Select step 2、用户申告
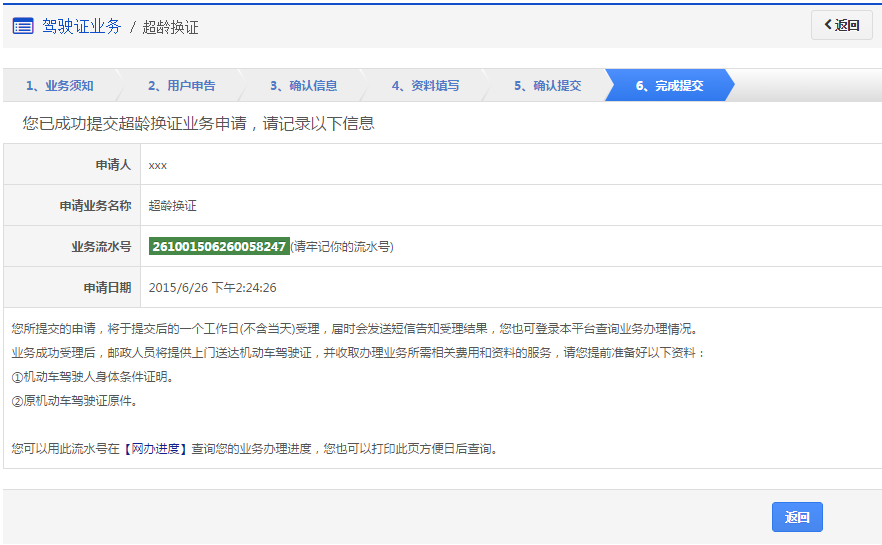 [181, 86]
